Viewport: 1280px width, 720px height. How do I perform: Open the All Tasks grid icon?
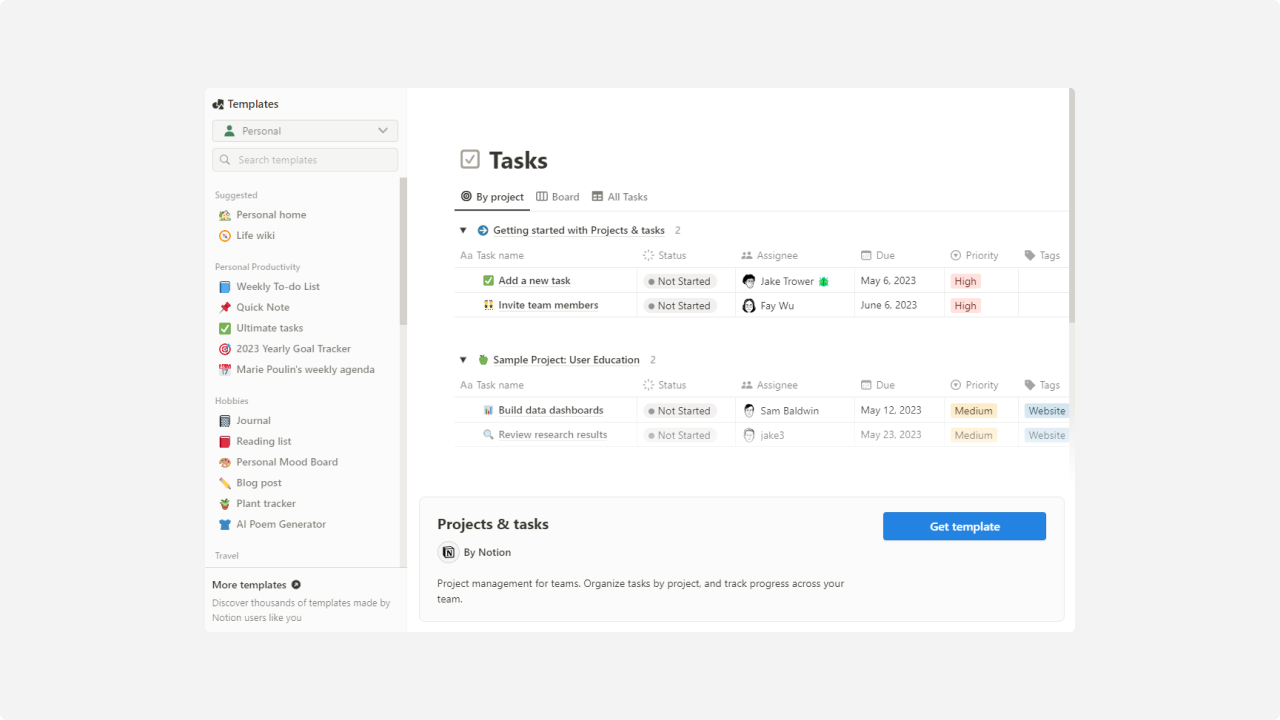coord(597,197)
